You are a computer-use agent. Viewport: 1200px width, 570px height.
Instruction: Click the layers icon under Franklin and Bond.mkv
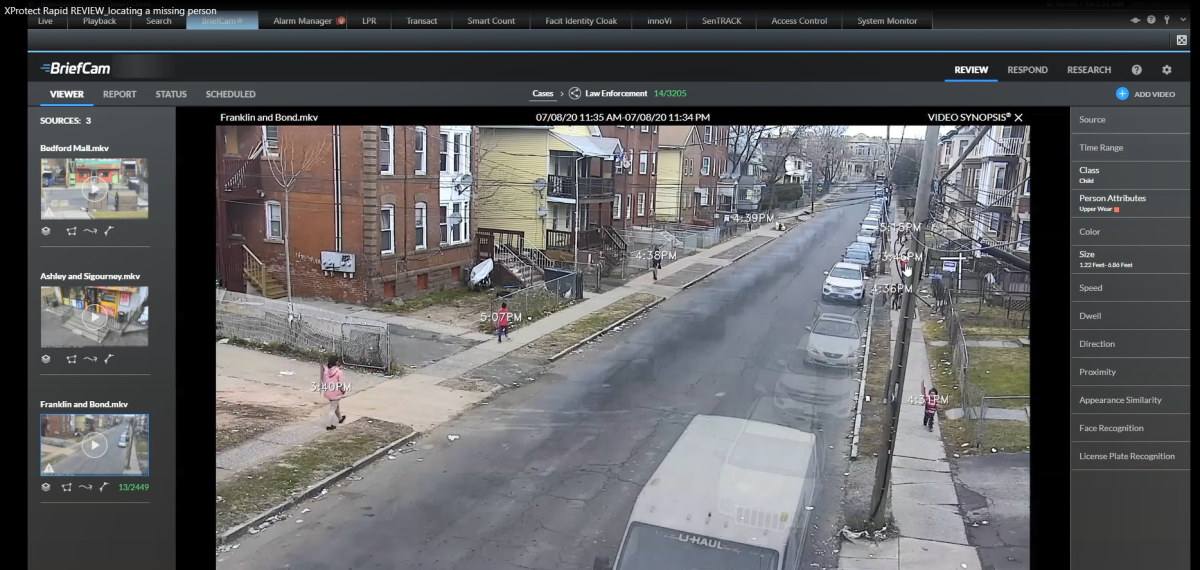tap(45, 487)
